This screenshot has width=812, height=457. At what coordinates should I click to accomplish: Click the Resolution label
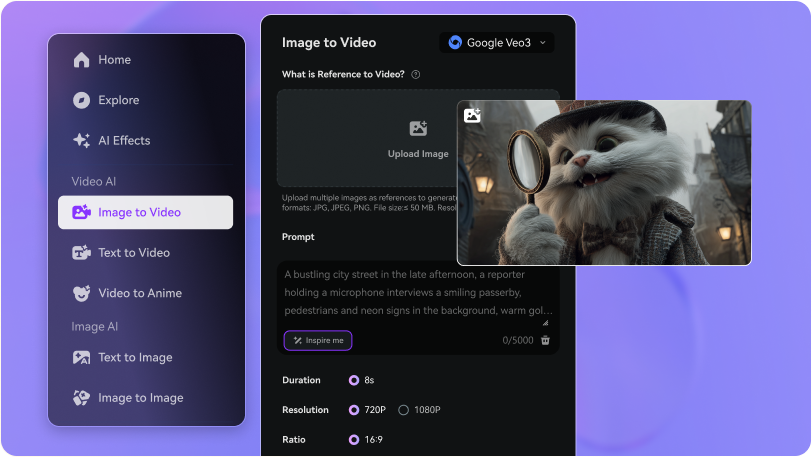[x=305, y=410]
